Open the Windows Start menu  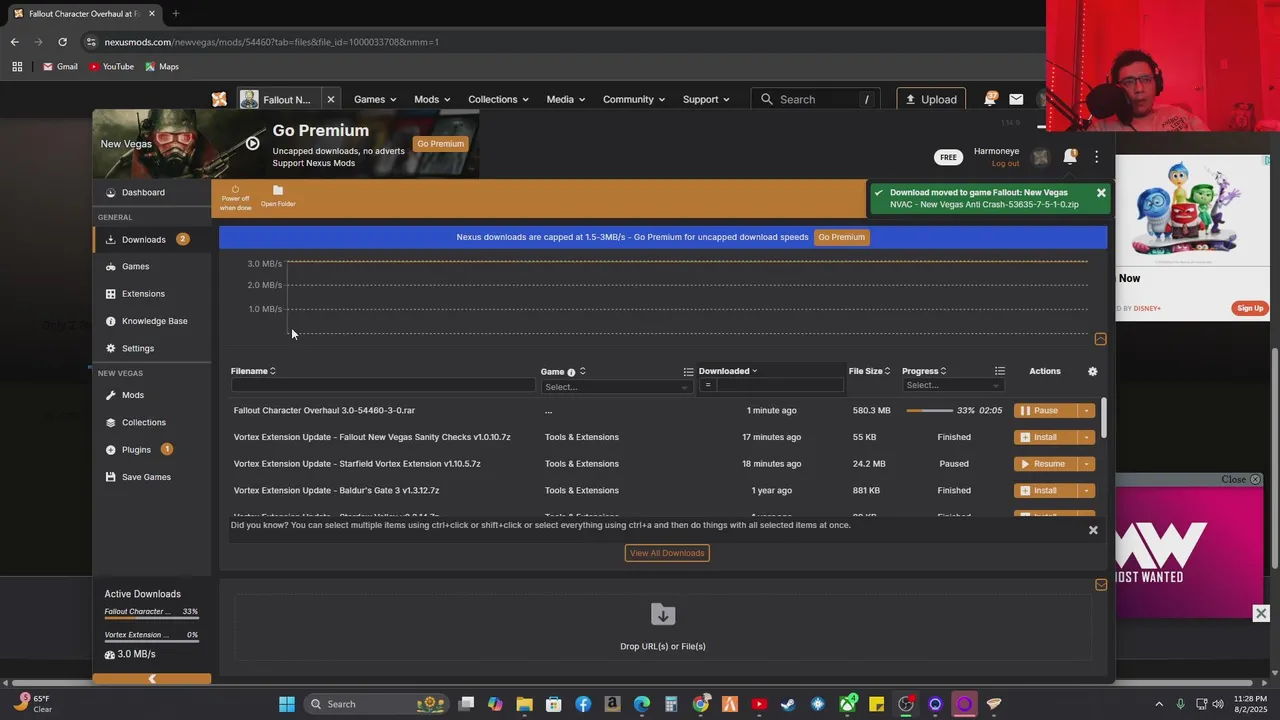tap(287, 704)
